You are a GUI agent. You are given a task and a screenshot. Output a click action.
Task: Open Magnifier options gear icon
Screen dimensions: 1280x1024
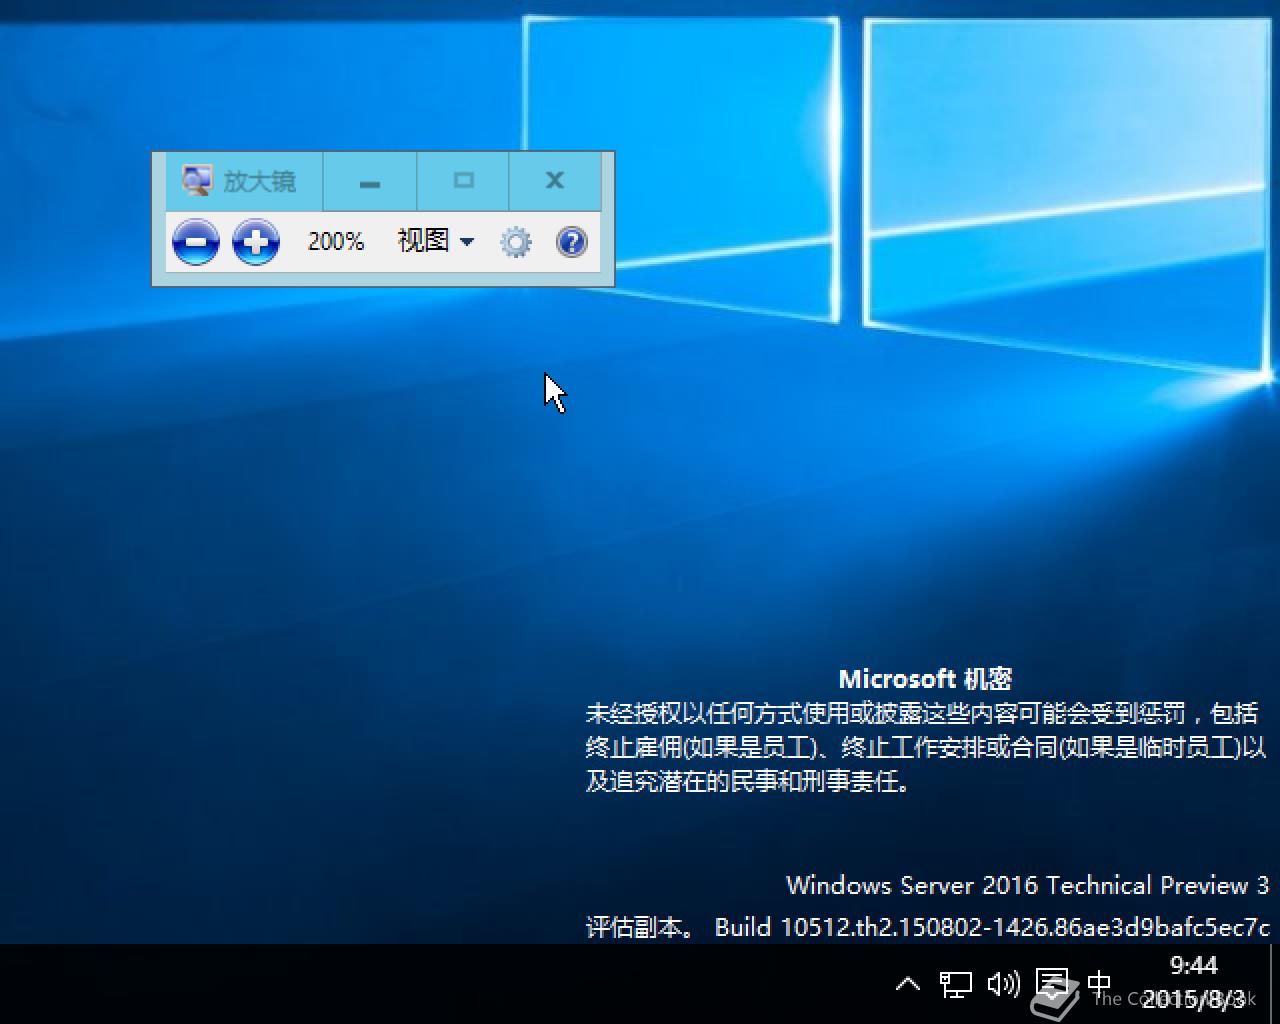tap(516, 242)
